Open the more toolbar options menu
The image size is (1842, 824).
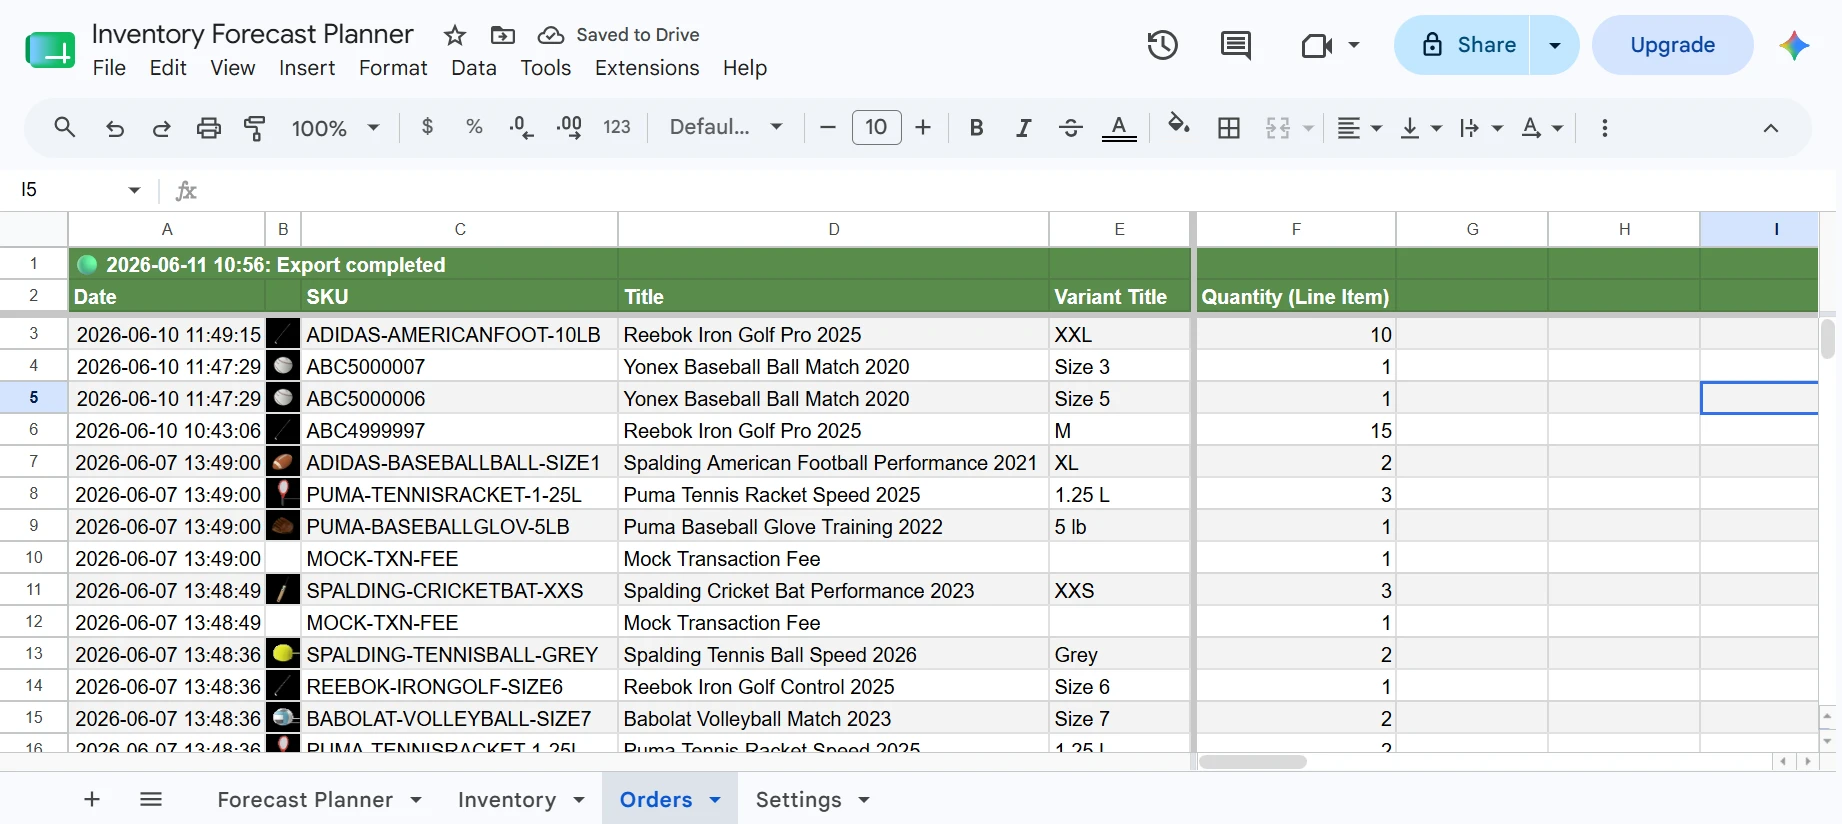[x=1605, y=128]
